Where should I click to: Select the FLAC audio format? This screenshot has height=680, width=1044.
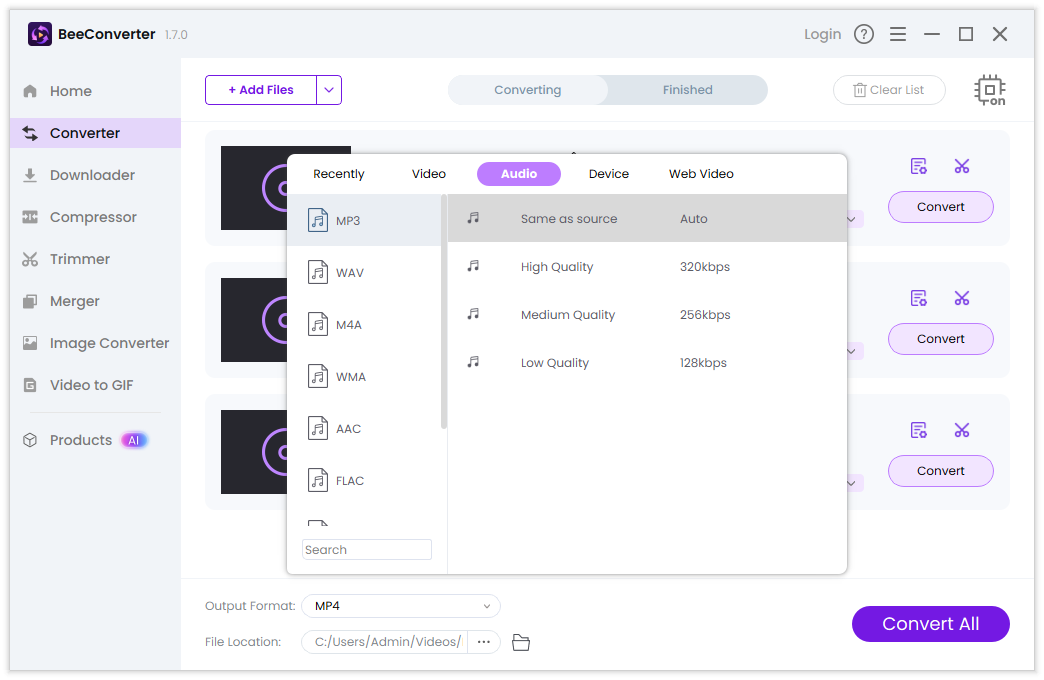click(349, 481)
